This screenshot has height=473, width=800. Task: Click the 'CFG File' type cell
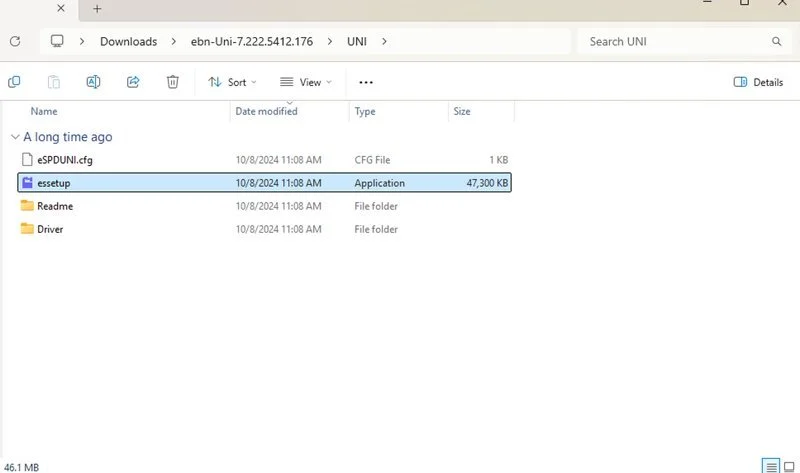(372, 160)
